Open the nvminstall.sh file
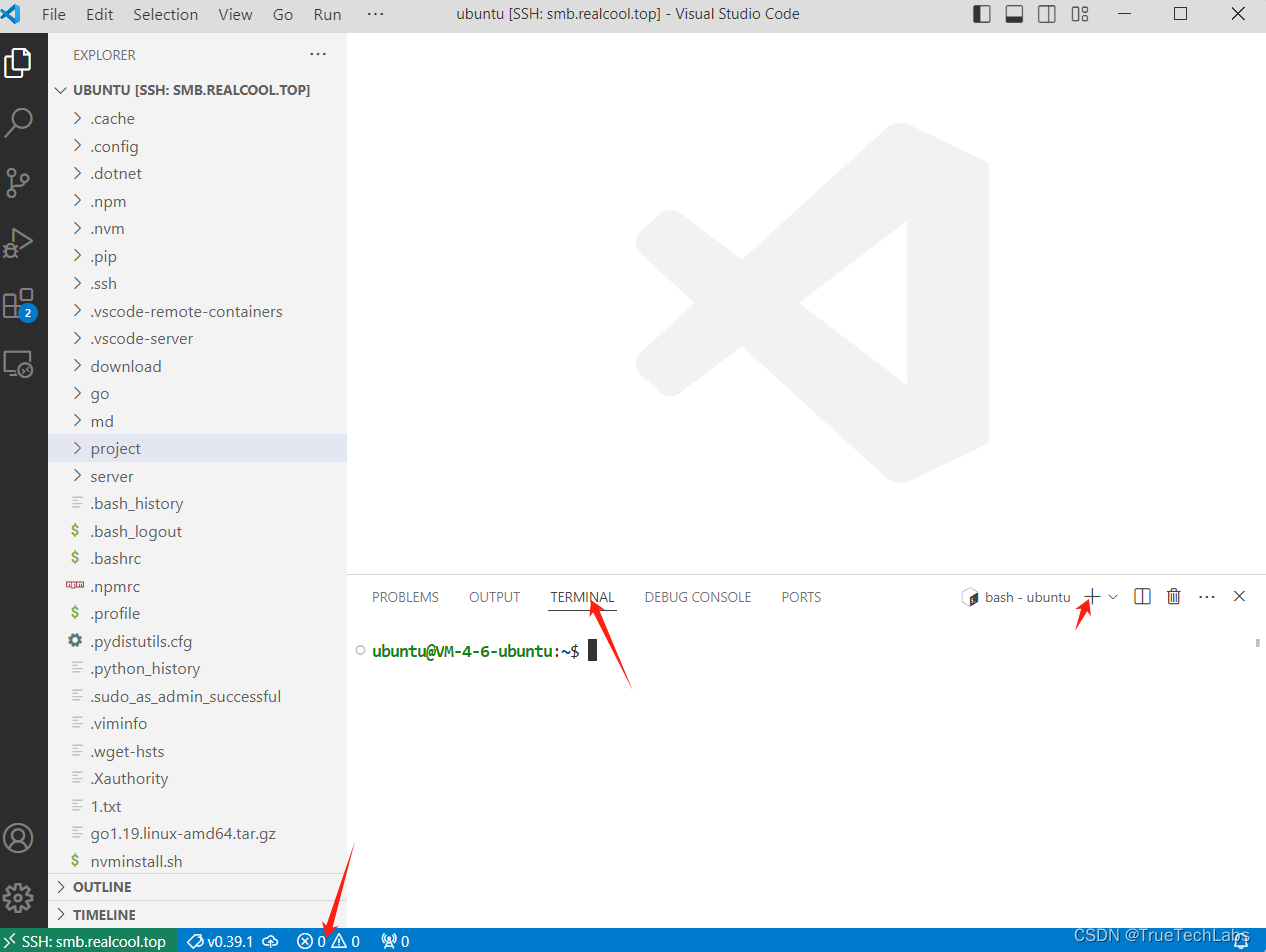1266x952 pixels. tap(198, 861)
